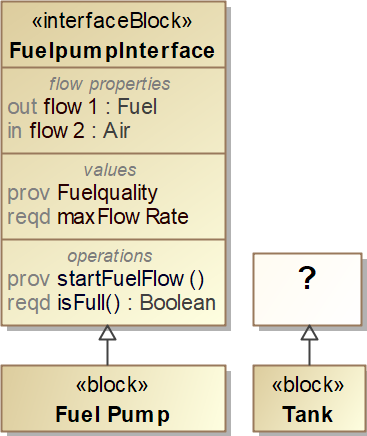Select the 'out flow 1 : Fuel' property
This screenshot has width=367, height=436.
pyautogui.click(x=82, y=107)
